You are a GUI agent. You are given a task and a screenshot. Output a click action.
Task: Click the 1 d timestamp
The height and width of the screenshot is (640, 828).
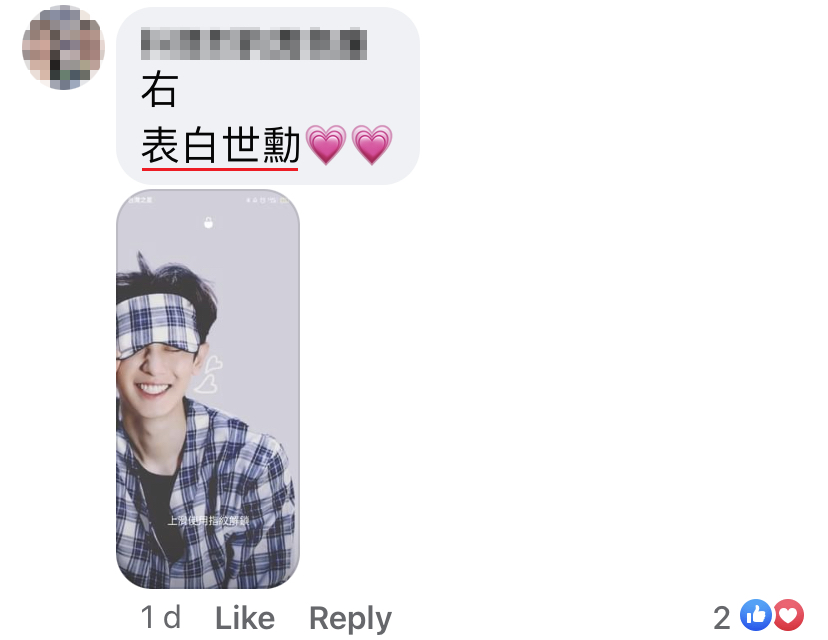pyautogui.click(x=161, y=618)
